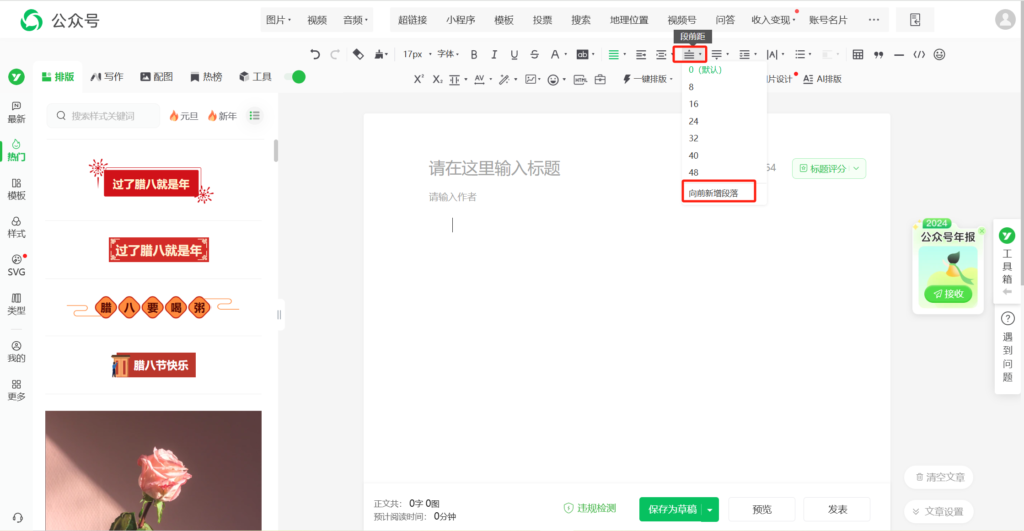
Task: Open the 段前距 spacing dropdown
Action: point(691,55)
